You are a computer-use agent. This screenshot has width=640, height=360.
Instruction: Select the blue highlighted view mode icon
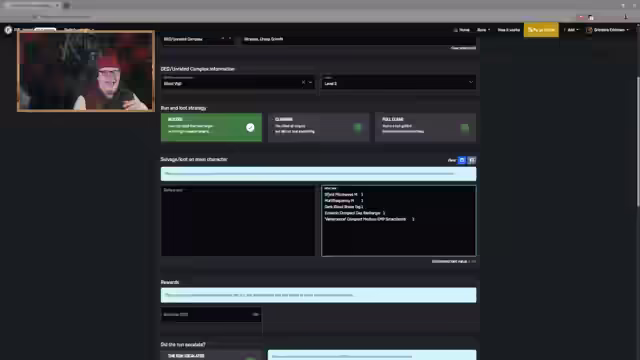click(x=462, y=160)
